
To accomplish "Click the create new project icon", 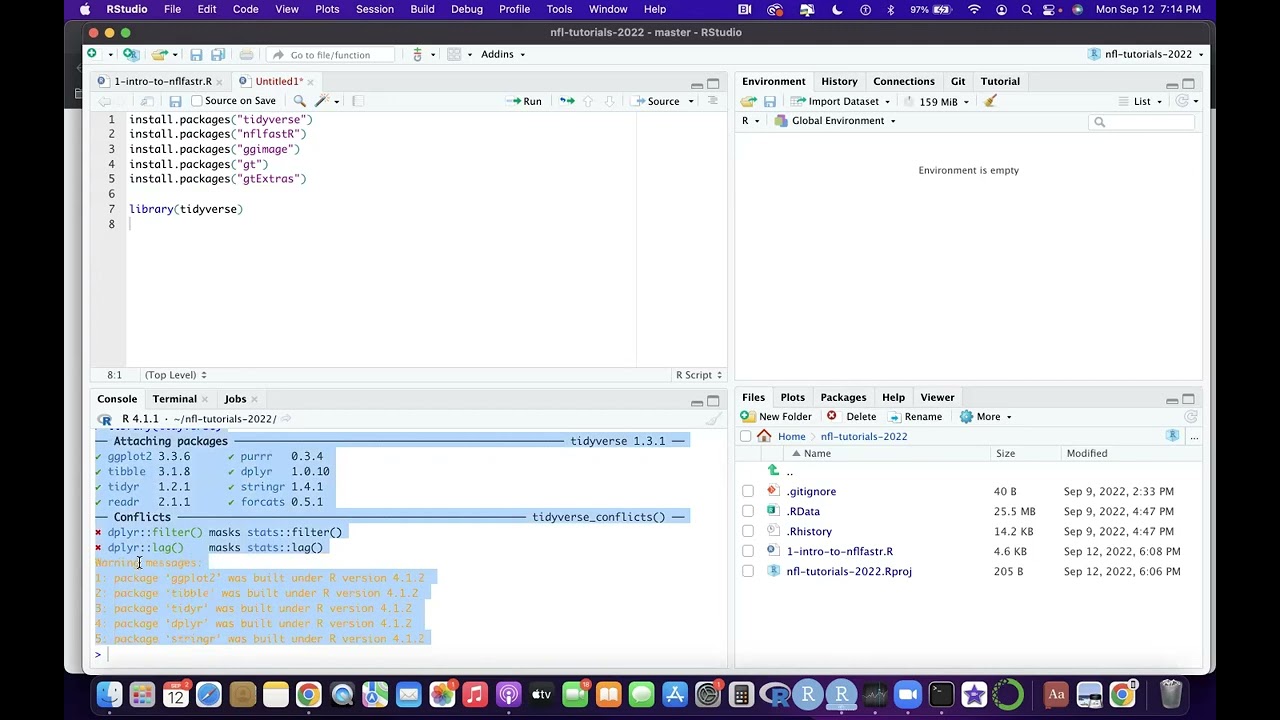I will [x=130, y=54].
